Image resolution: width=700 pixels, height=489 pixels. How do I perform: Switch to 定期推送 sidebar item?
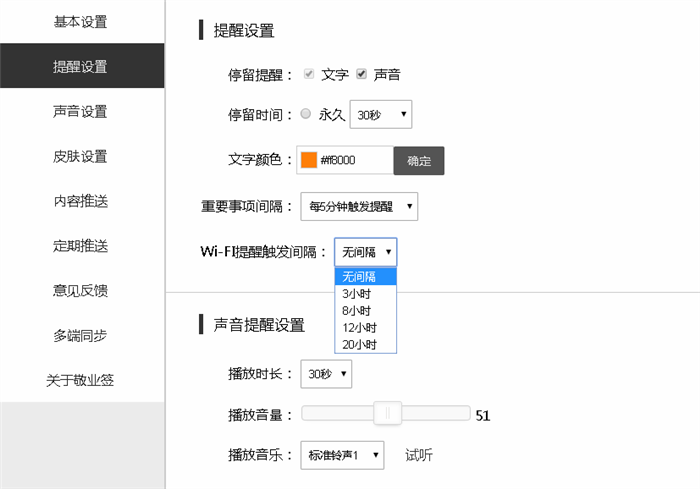click(82, 246)
